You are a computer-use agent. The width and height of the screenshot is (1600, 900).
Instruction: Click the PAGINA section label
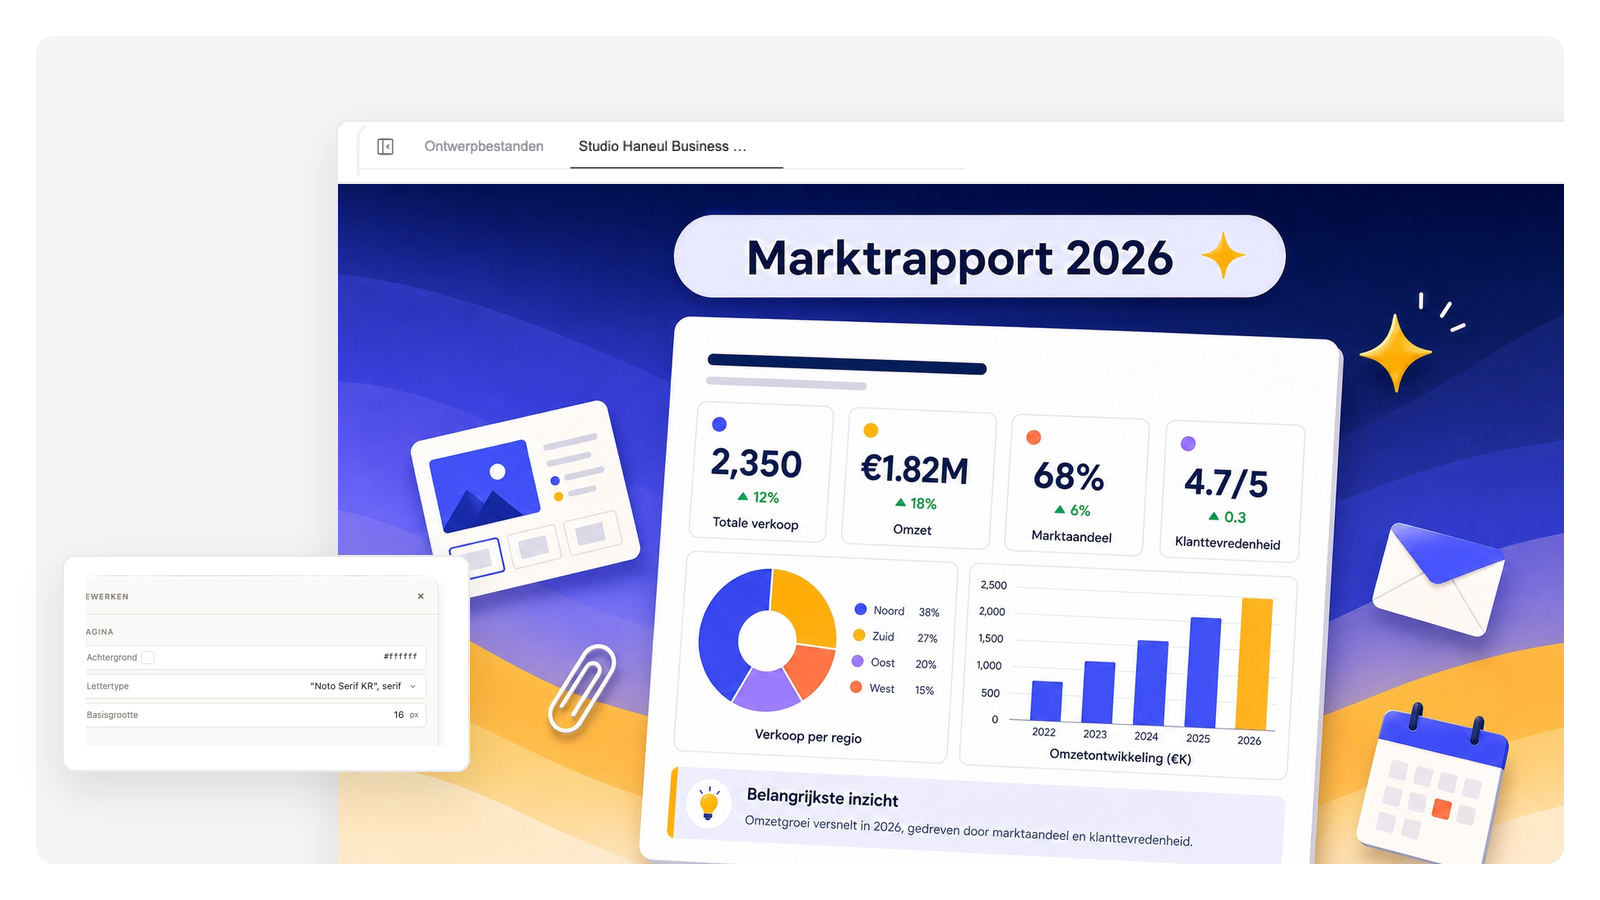[99, 632]
